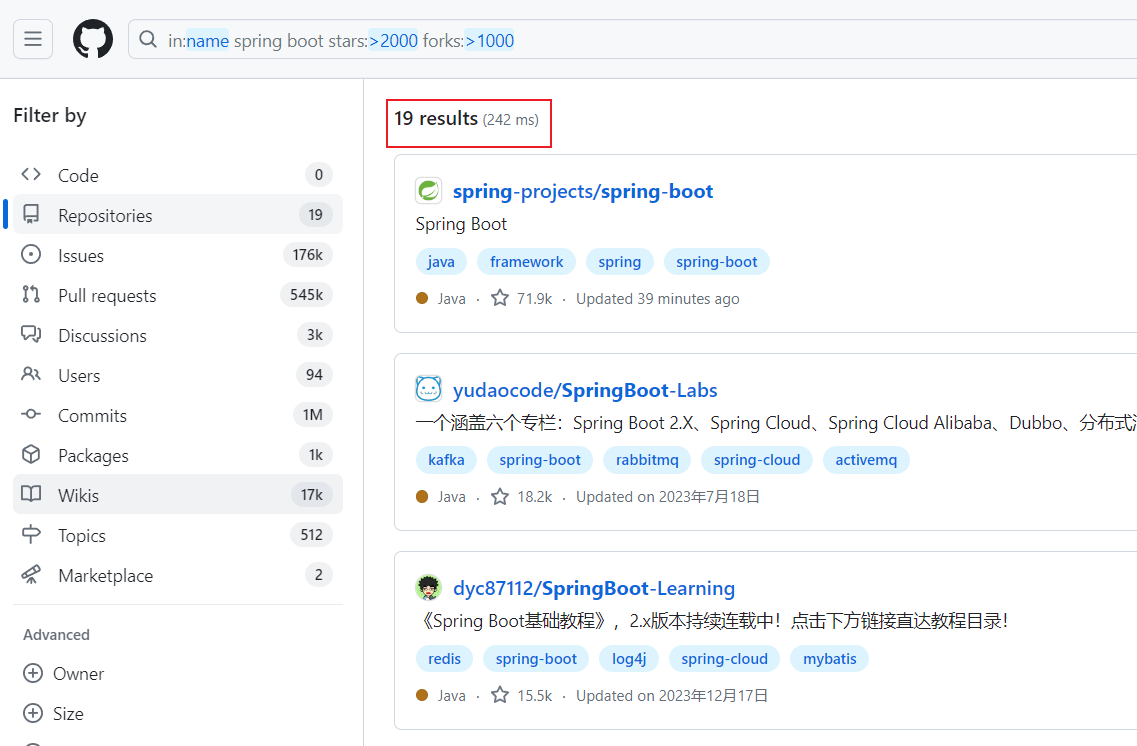
Task: Click the yudaocode avatar icon
Action: pos(429,389)
